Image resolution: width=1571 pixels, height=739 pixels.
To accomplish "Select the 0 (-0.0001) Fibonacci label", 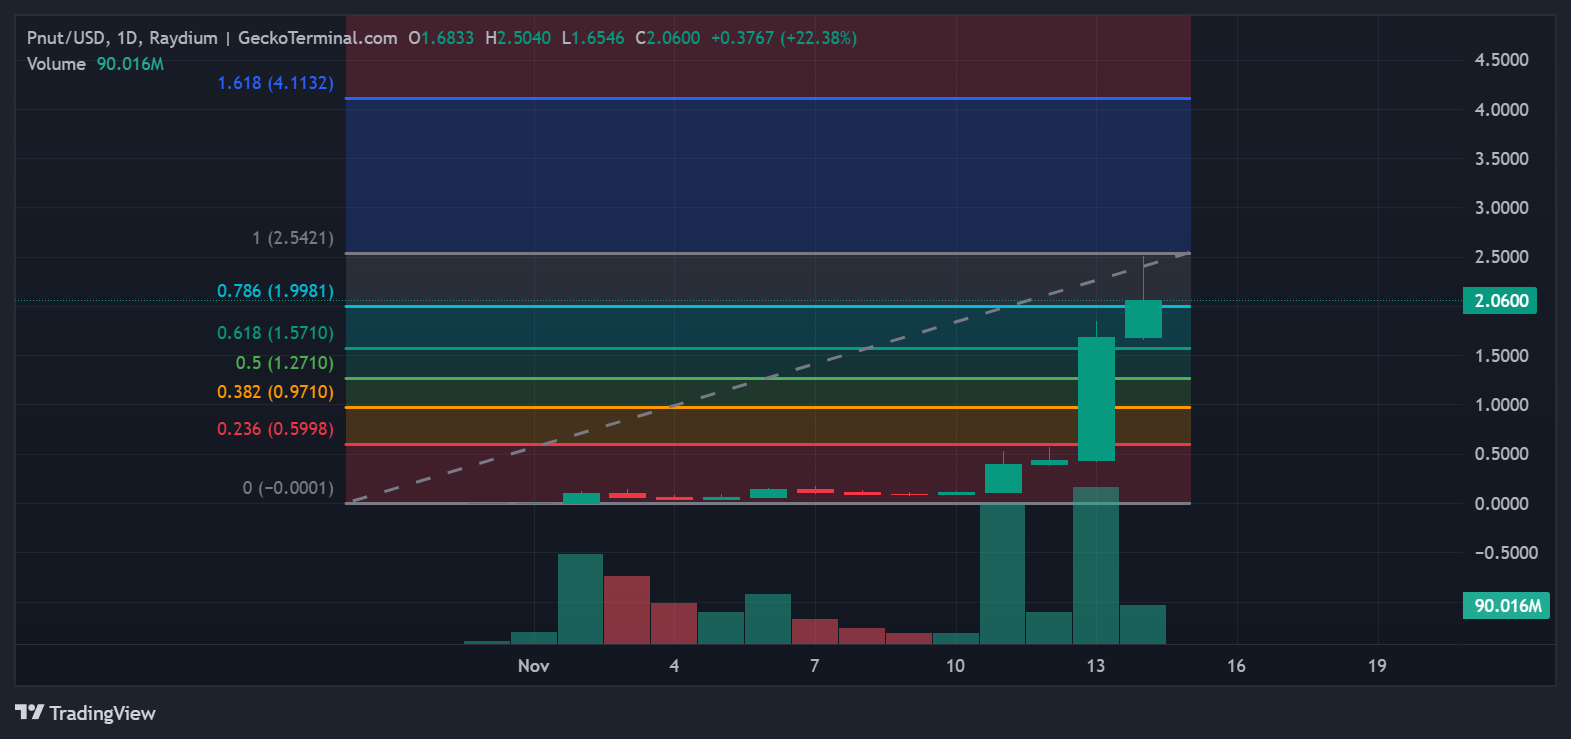I will pos(288,488).
